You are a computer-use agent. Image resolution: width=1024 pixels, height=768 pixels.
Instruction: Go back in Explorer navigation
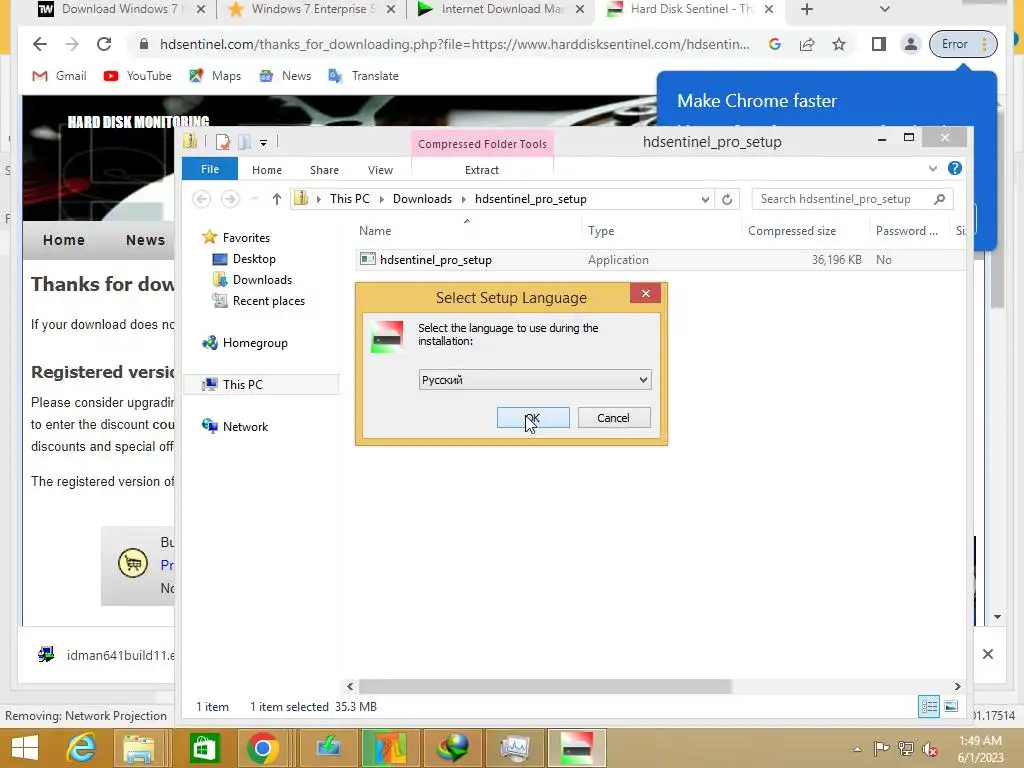pyautogui.click(x=202, y=199)
